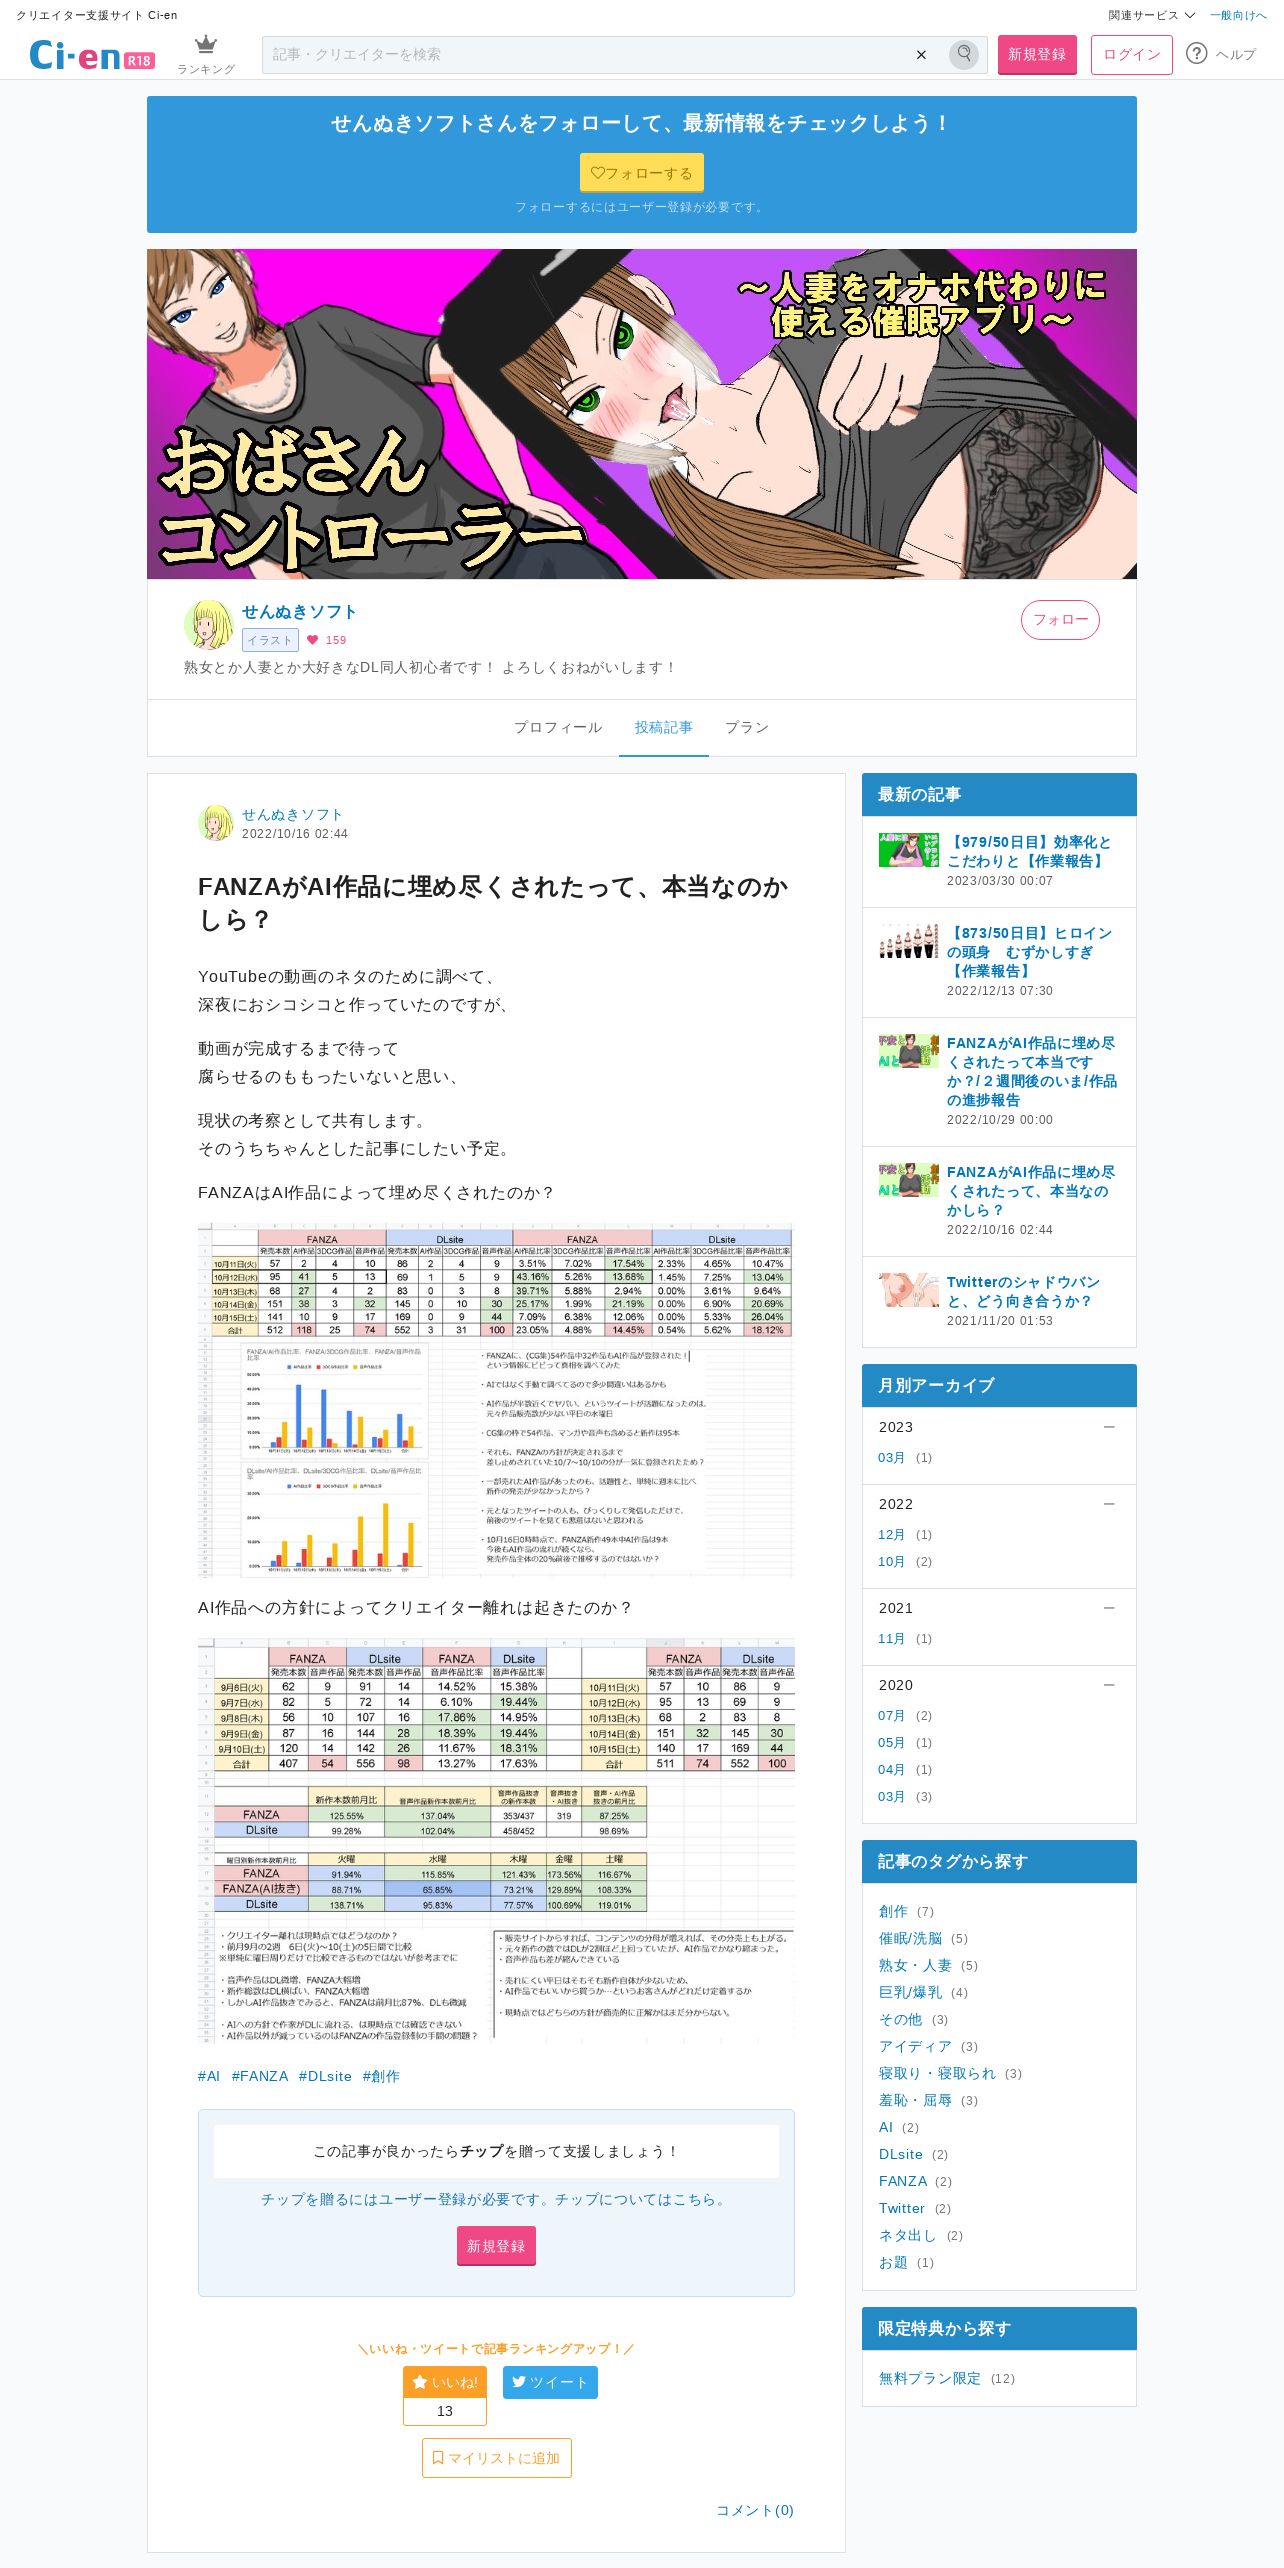Image resolution: width=1284 pixels, height=2568 pixels.
Task: Collapse the 2021 archive section
Action: pyautogui.click(x=1109, y=1608)
